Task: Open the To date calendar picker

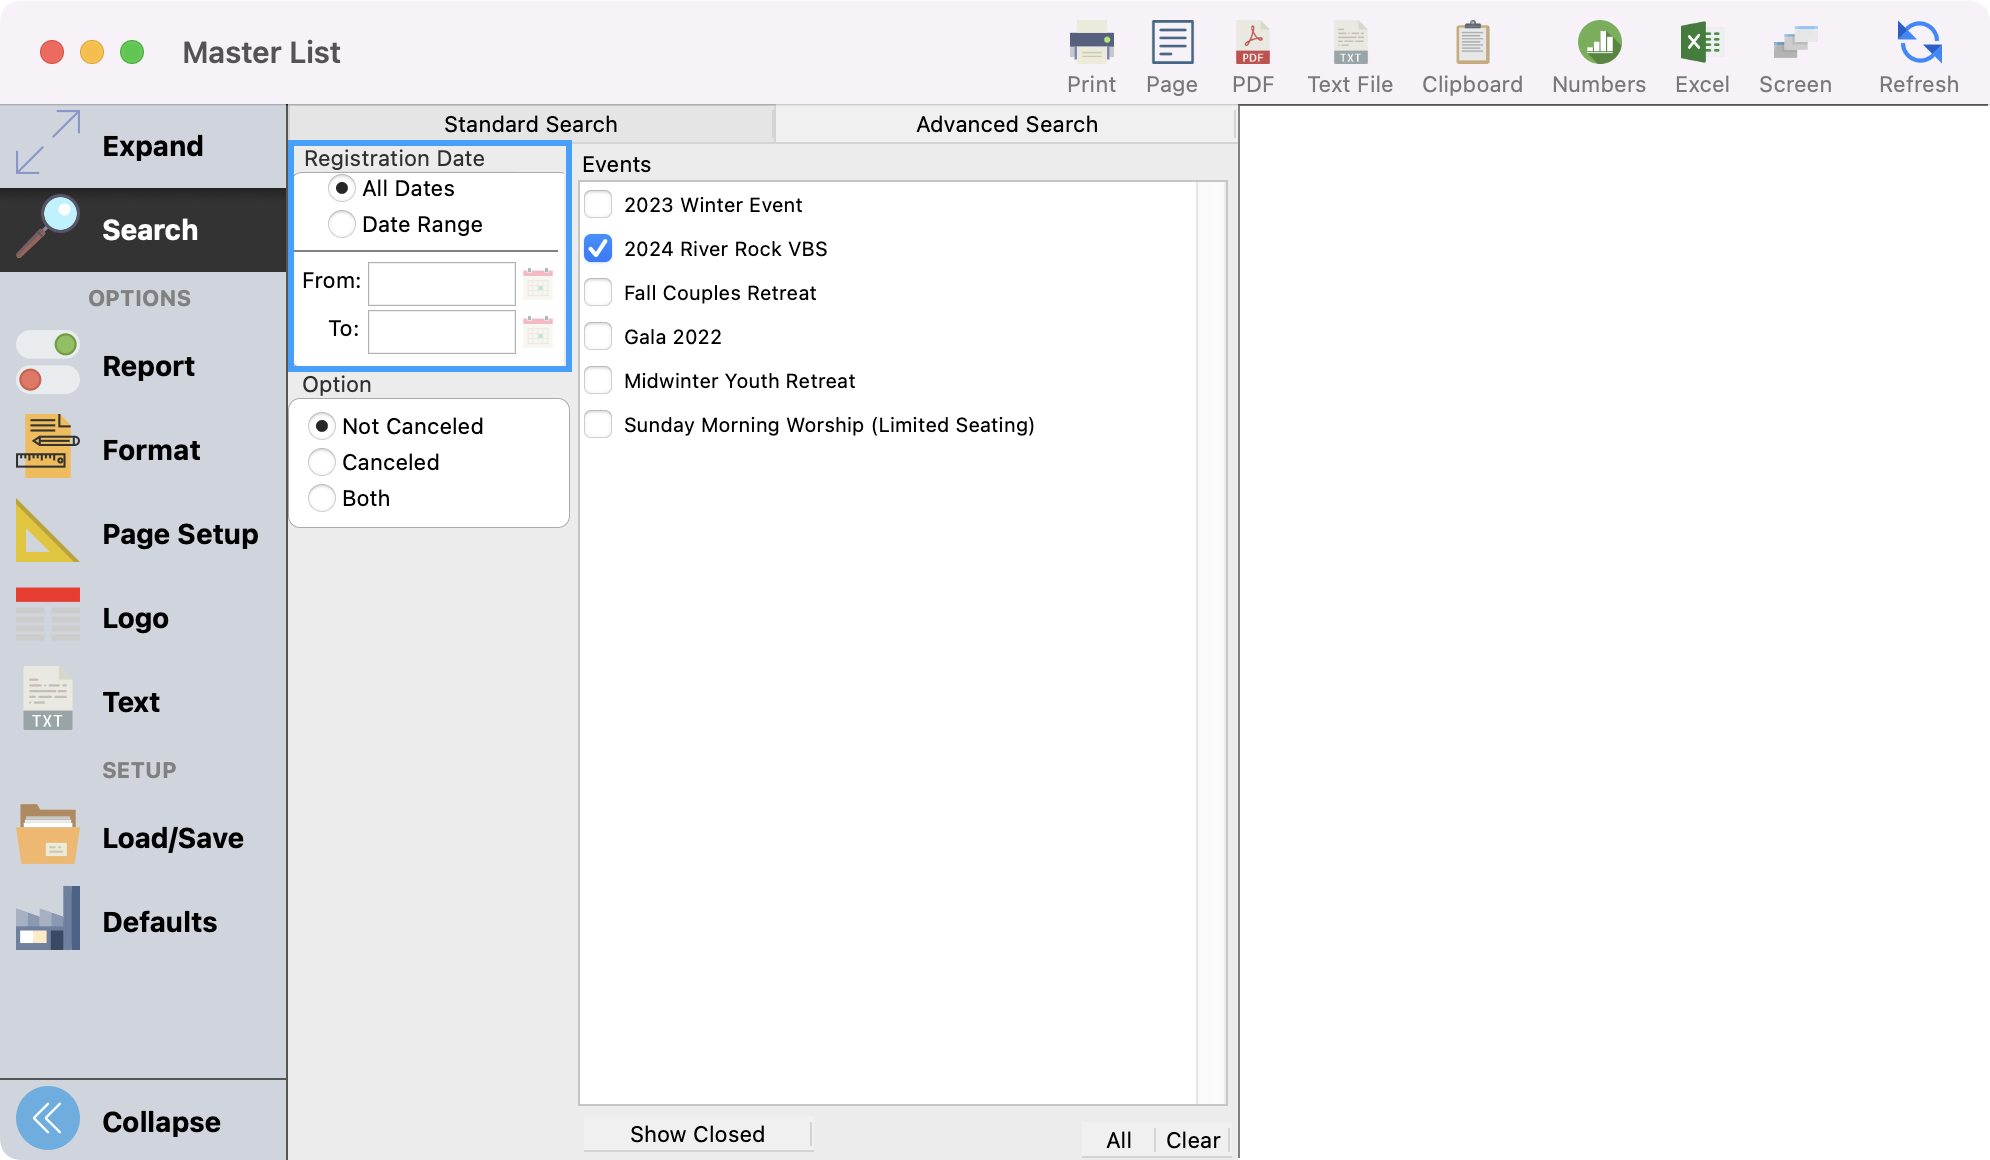Action: 538,332
